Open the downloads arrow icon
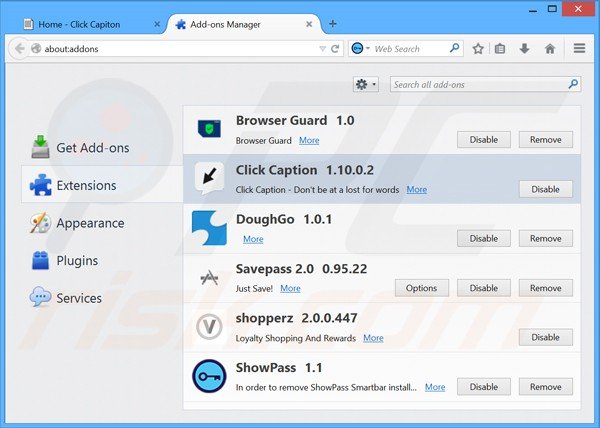The width and height of the screenshot is (600, 428). 524,49
